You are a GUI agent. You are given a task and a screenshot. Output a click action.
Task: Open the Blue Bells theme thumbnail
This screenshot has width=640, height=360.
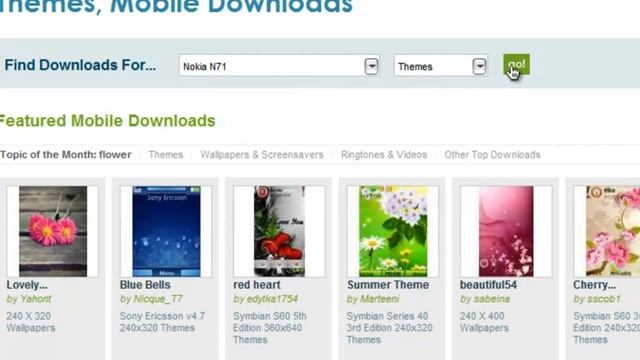pos(166,231)
